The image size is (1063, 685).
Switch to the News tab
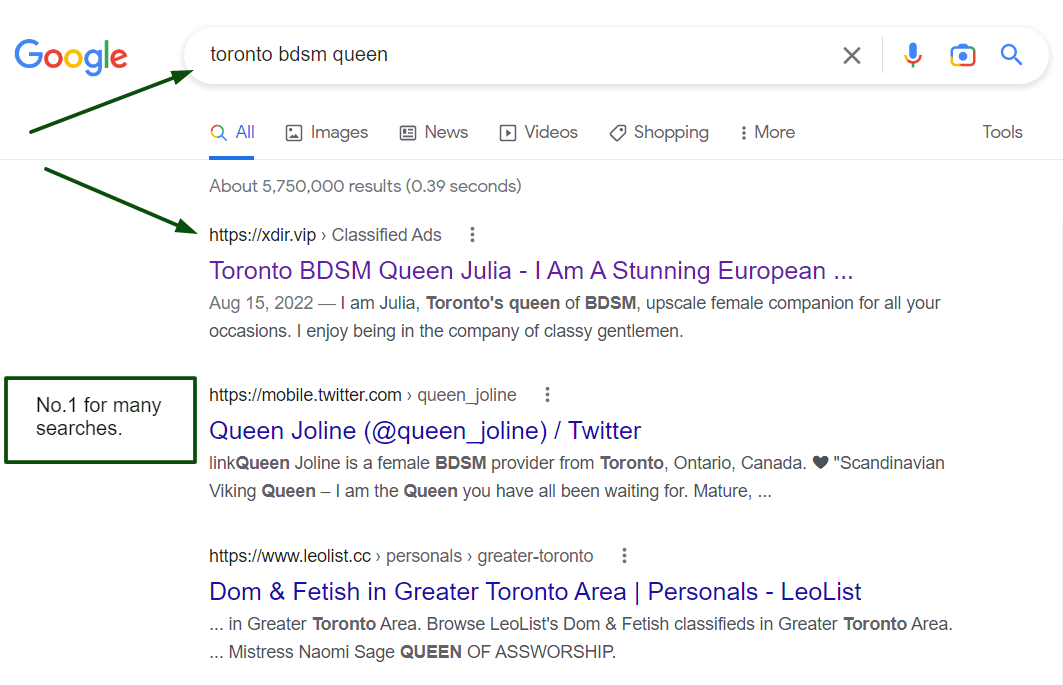[434, 132]
